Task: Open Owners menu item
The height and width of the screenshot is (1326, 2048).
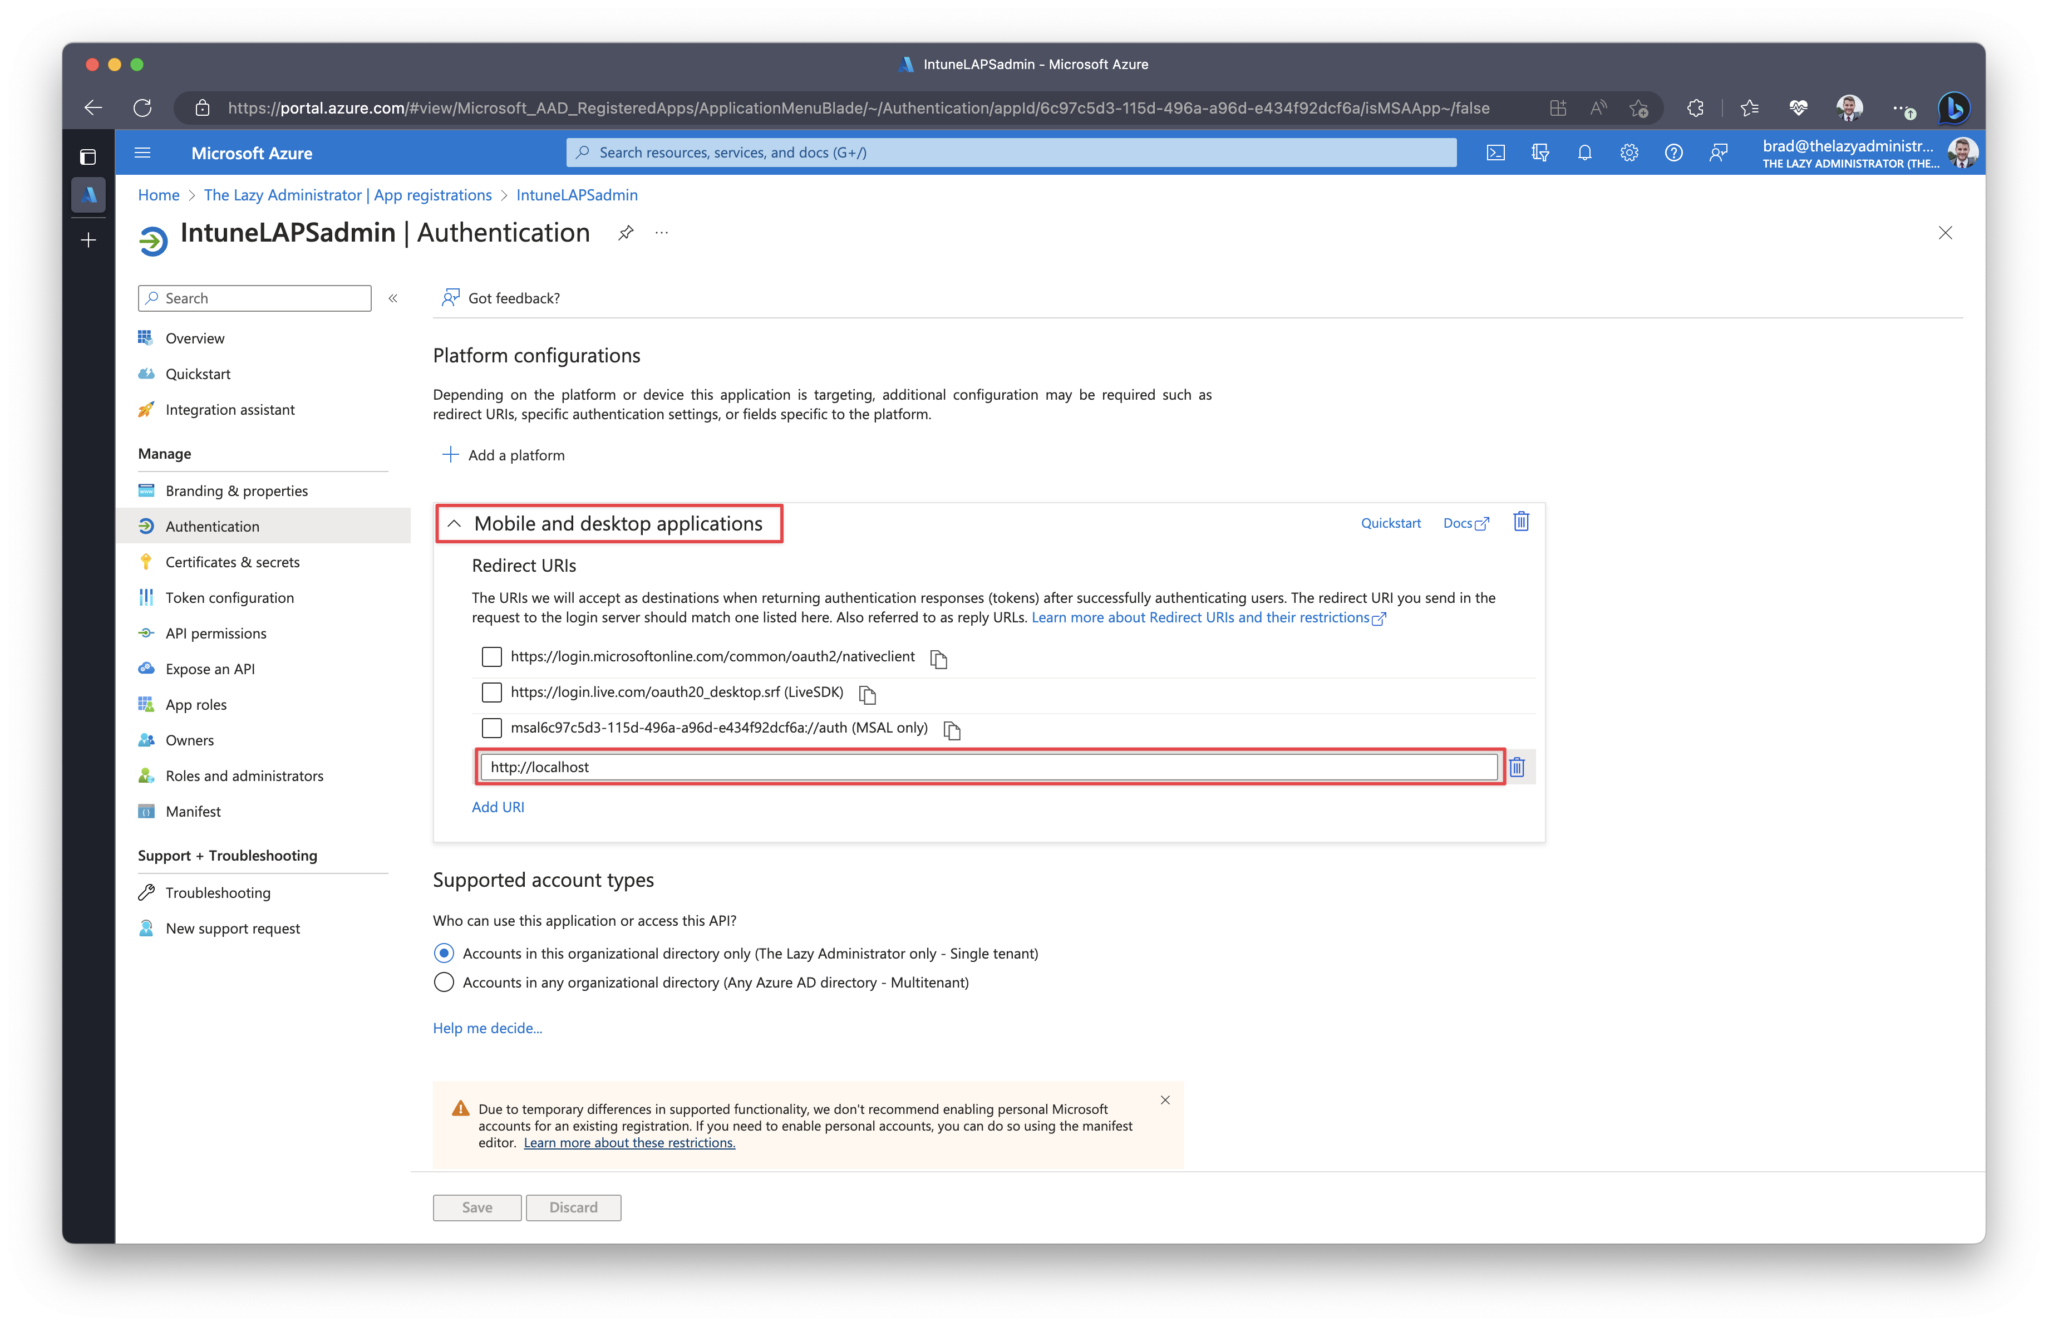Action: [x=190, y=740]
